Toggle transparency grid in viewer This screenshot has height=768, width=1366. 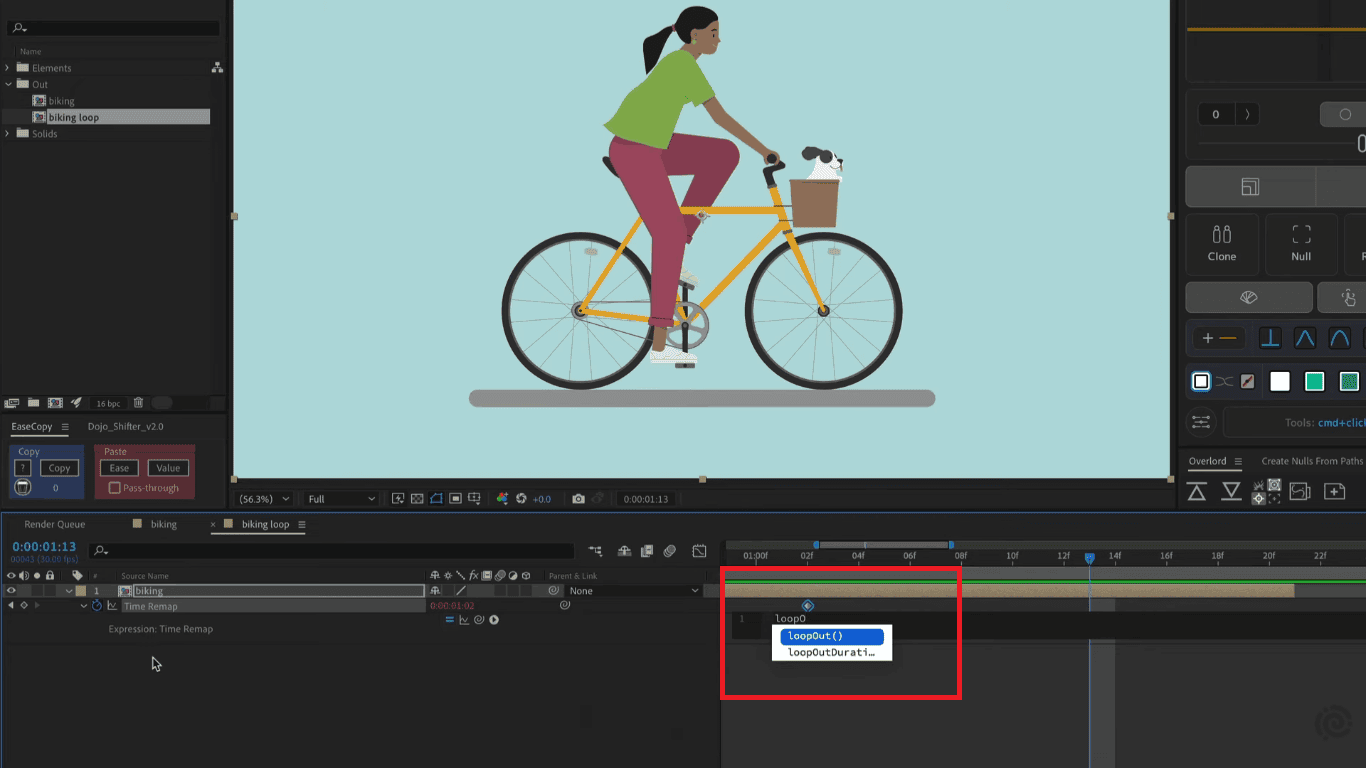[x=417, y=498]
